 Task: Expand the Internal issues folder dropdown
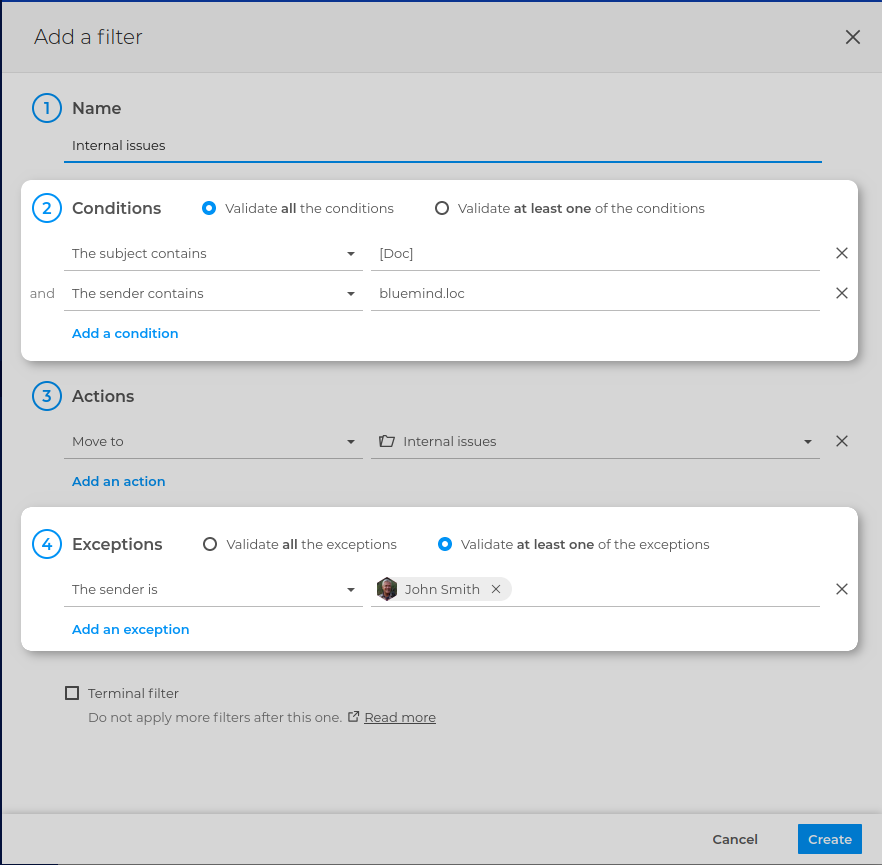point(807,442)
